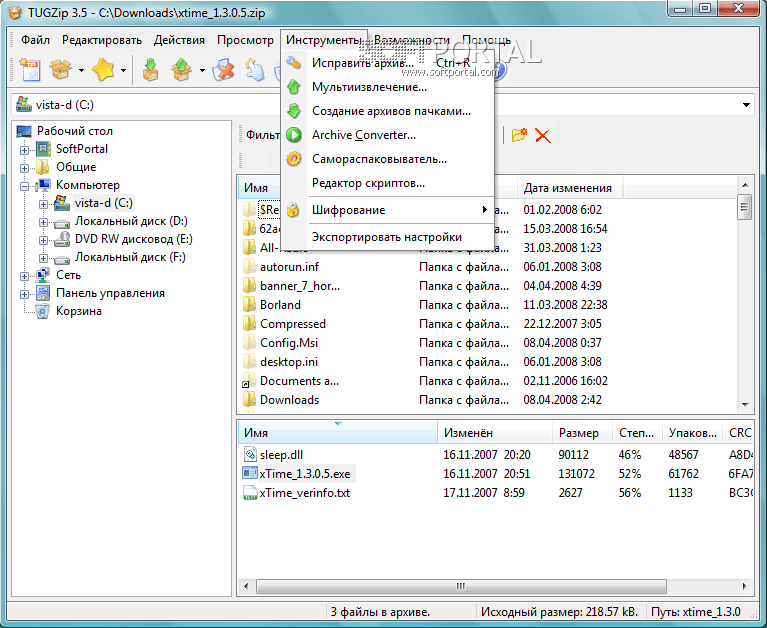Screen dimensions: 767x628
Task: Choose Редактор скриптов menu entry
Action: tap(387, 183)
